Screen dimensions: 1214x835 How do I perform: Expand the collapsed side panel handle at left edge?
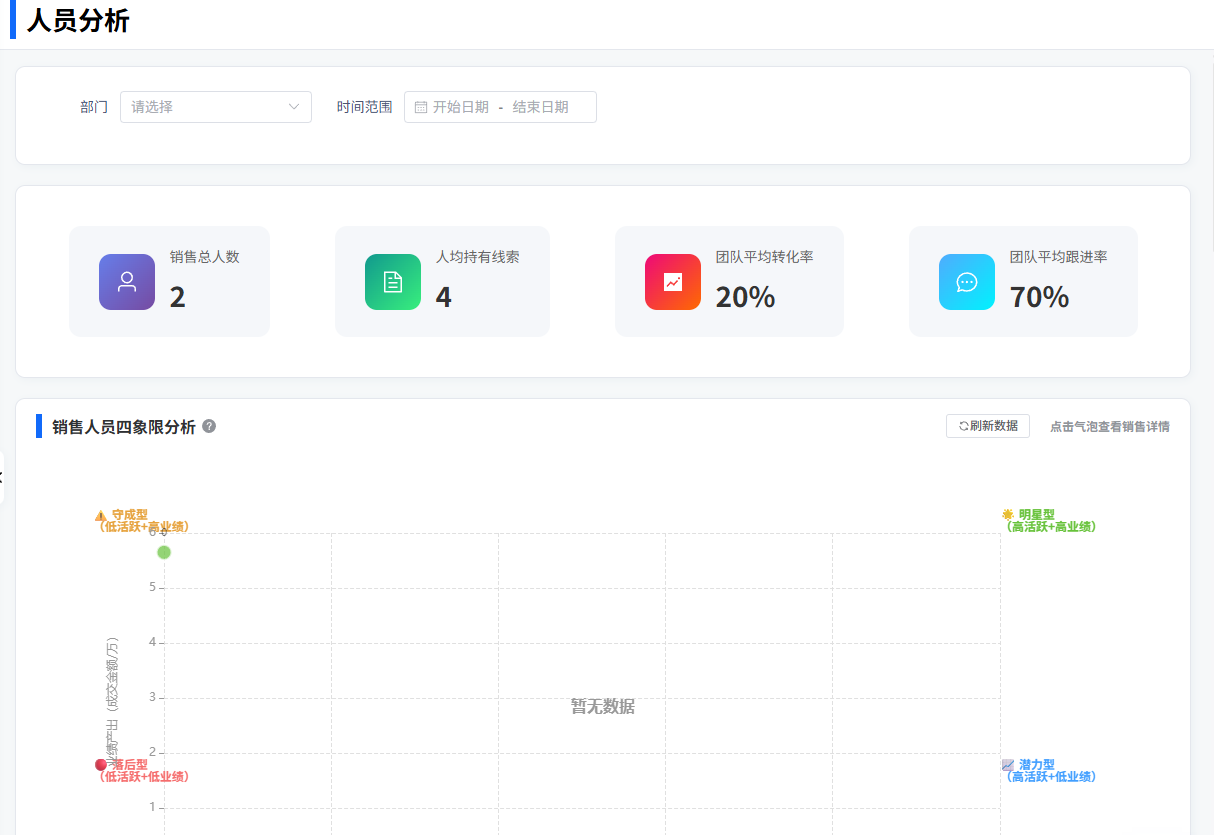(x=2, y=477)
